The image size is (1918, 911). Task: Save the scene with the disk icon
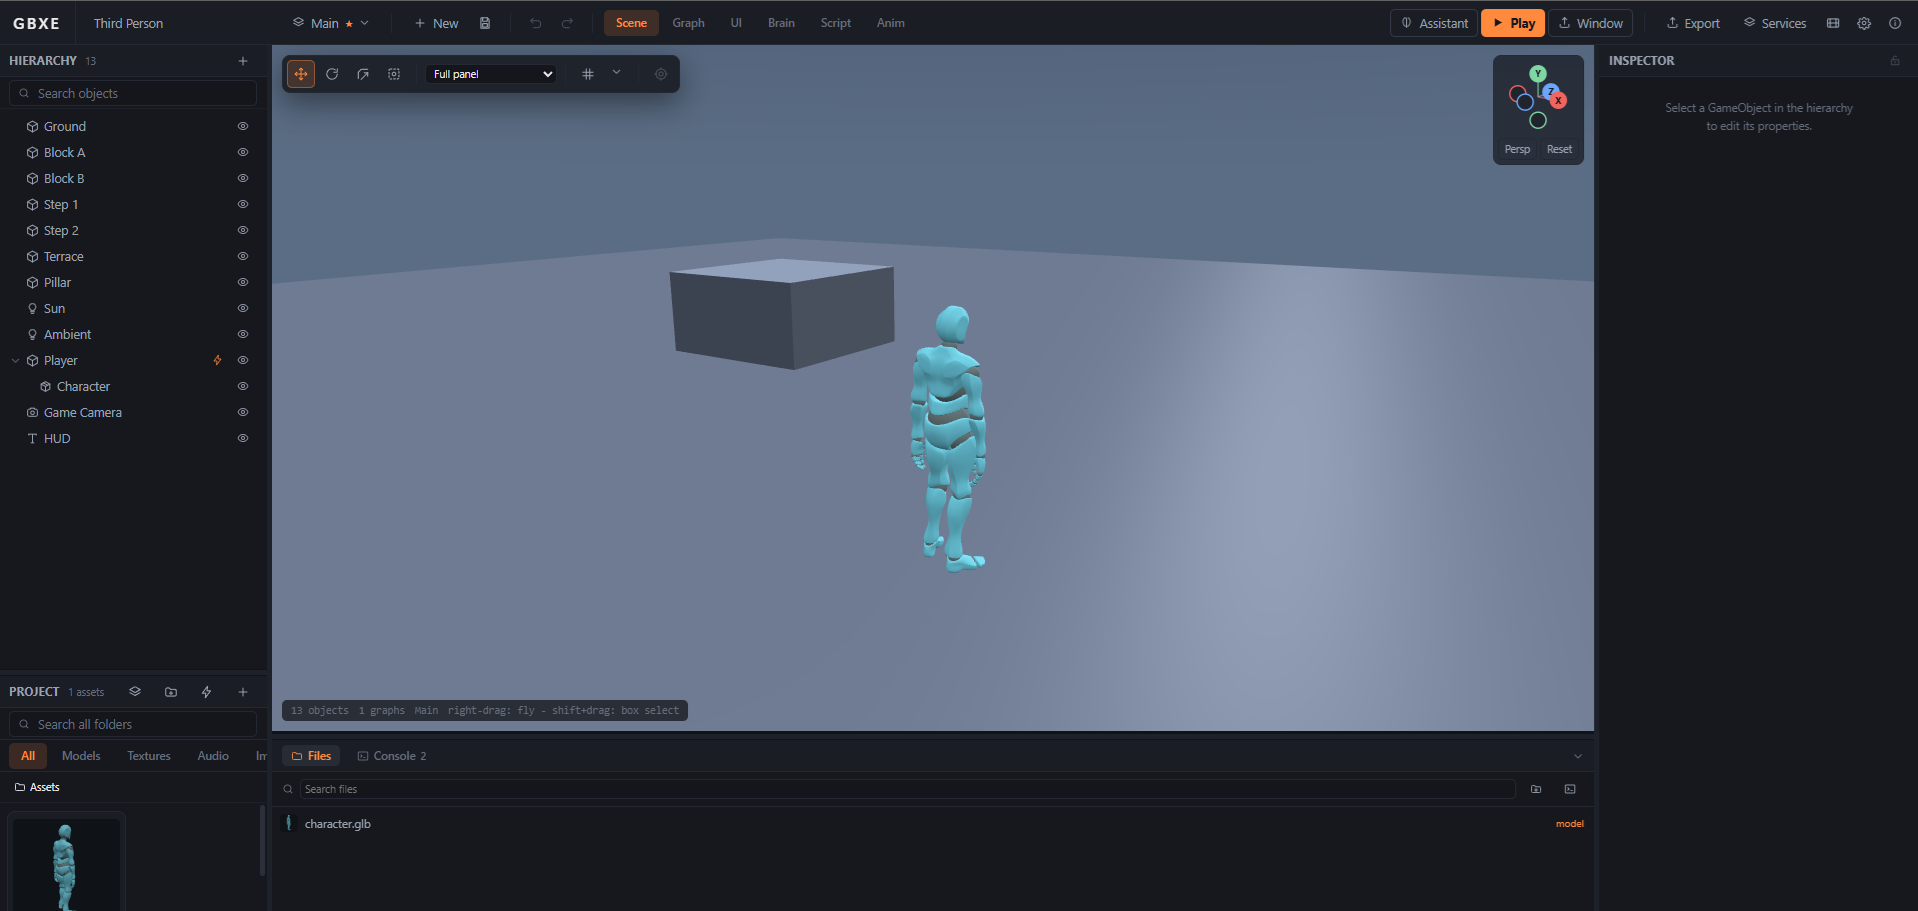[x=485, y=23]
